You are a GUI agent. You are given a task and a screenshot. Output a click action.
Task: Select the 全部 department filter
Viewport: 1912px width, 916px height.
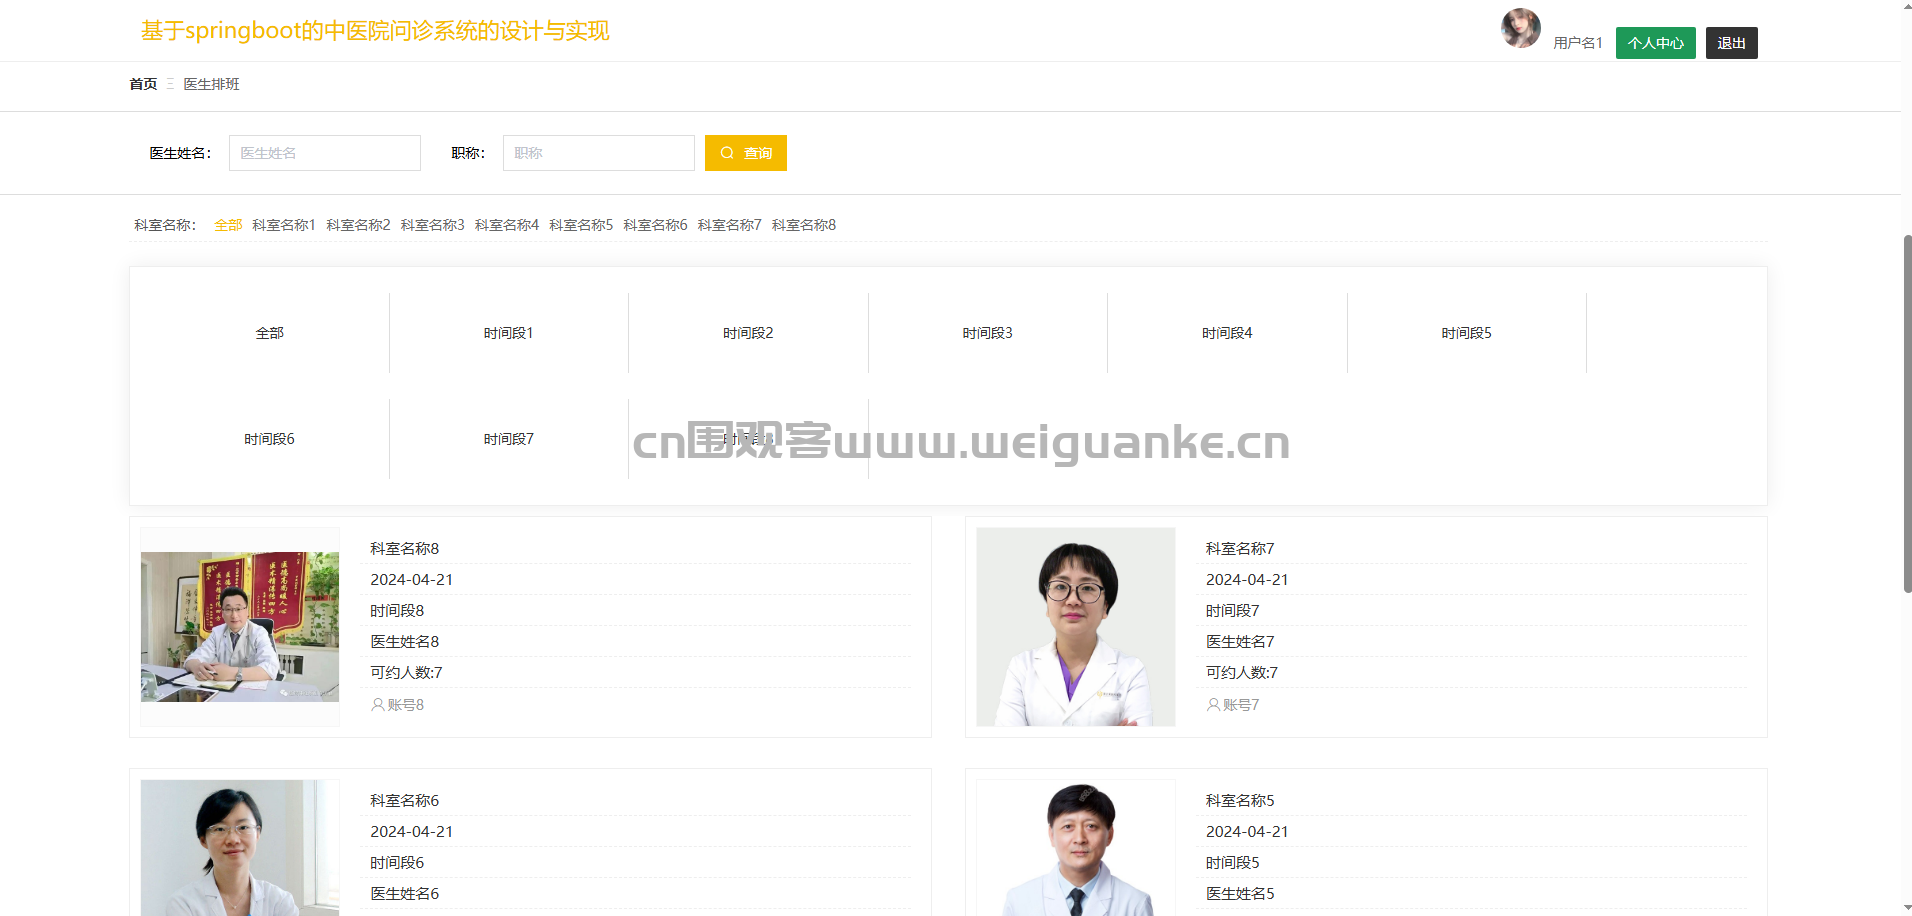(x=228, y=225)
